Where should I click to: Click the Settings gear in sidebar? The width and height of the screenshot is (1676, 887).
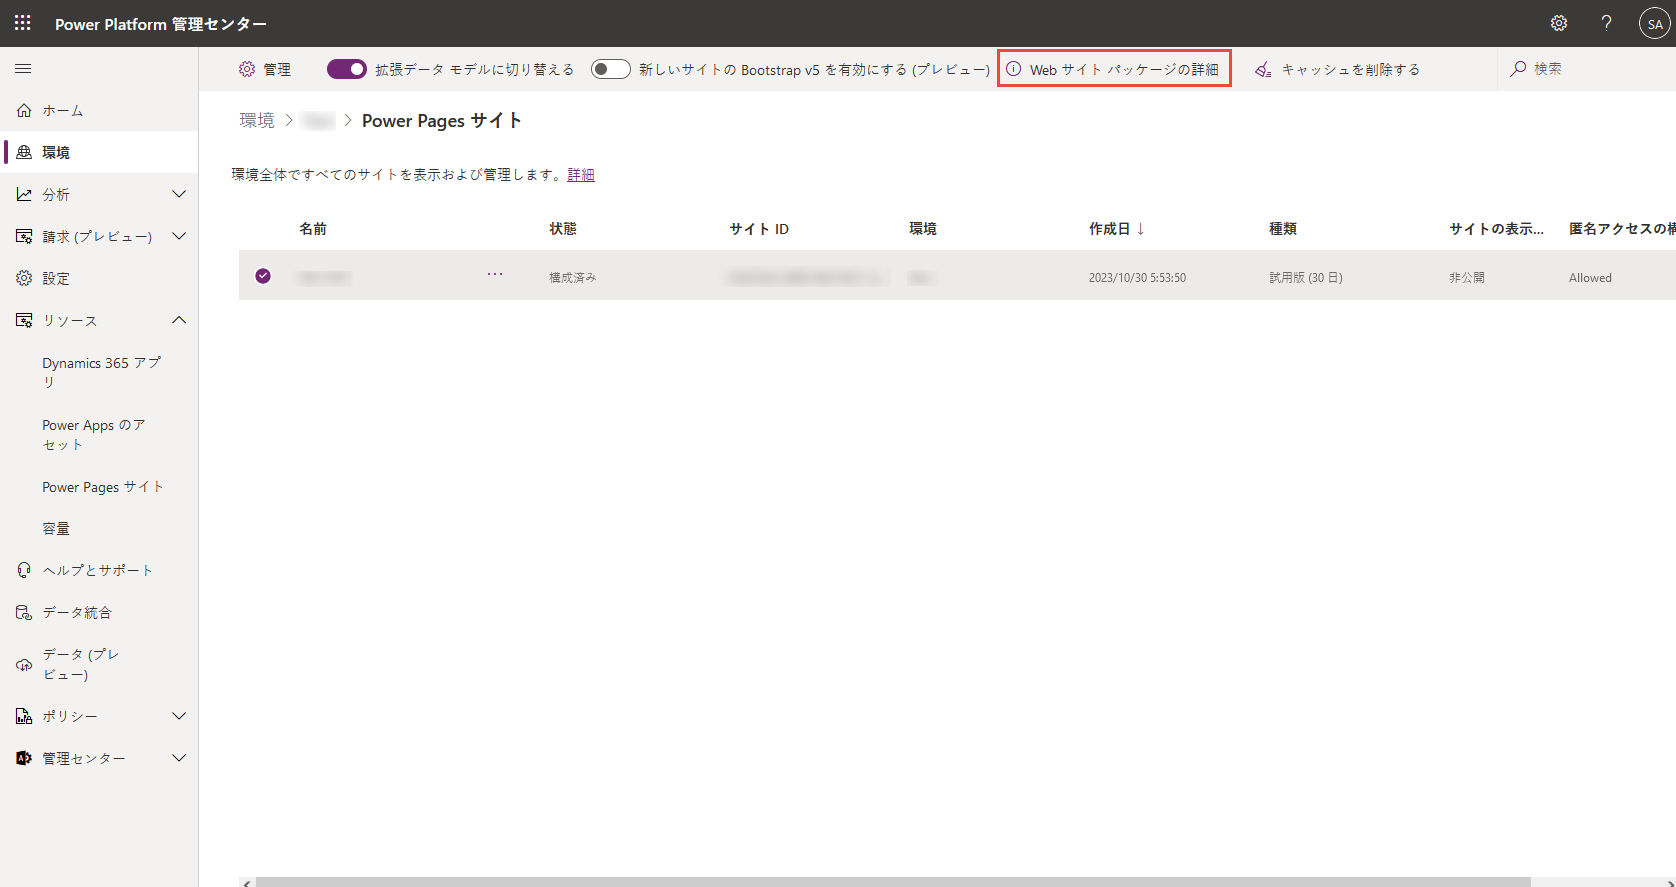point(24,279)
